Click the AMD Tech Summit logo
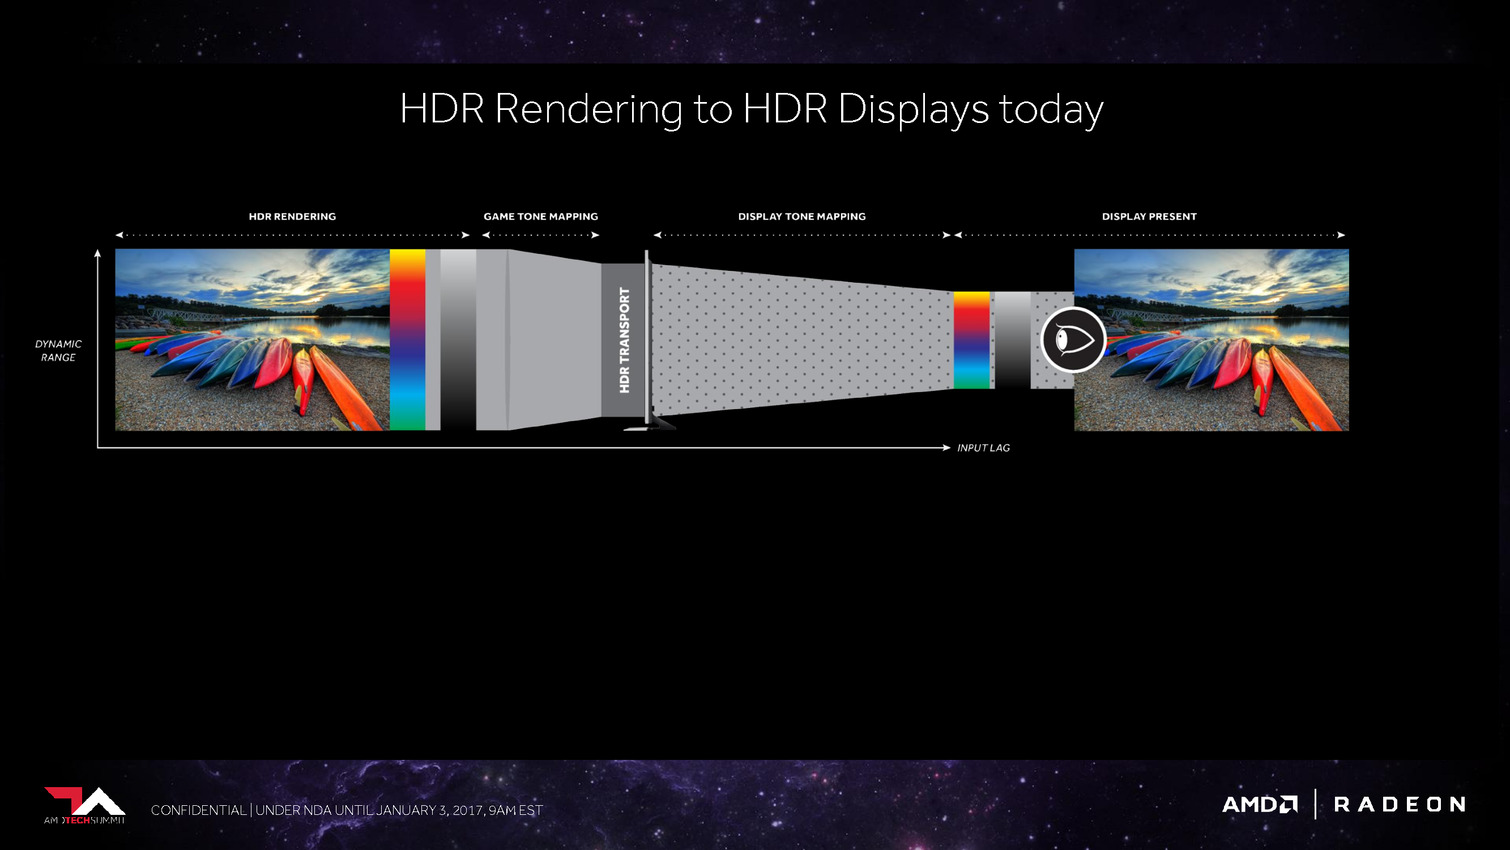Screen dimensions: 1510x850 pos(85,805)
